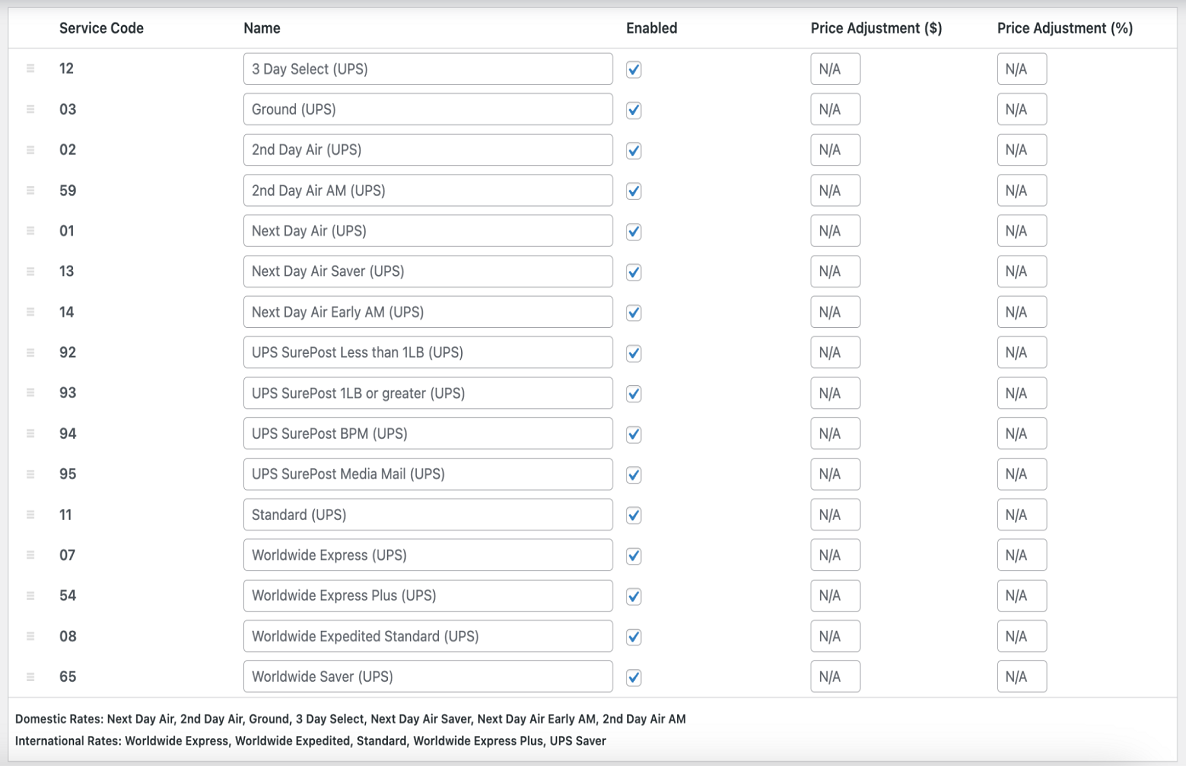The image size is (1186, 766).
Task: Disable the Ground (UPS) service checkbox
Action: (633, 110)
